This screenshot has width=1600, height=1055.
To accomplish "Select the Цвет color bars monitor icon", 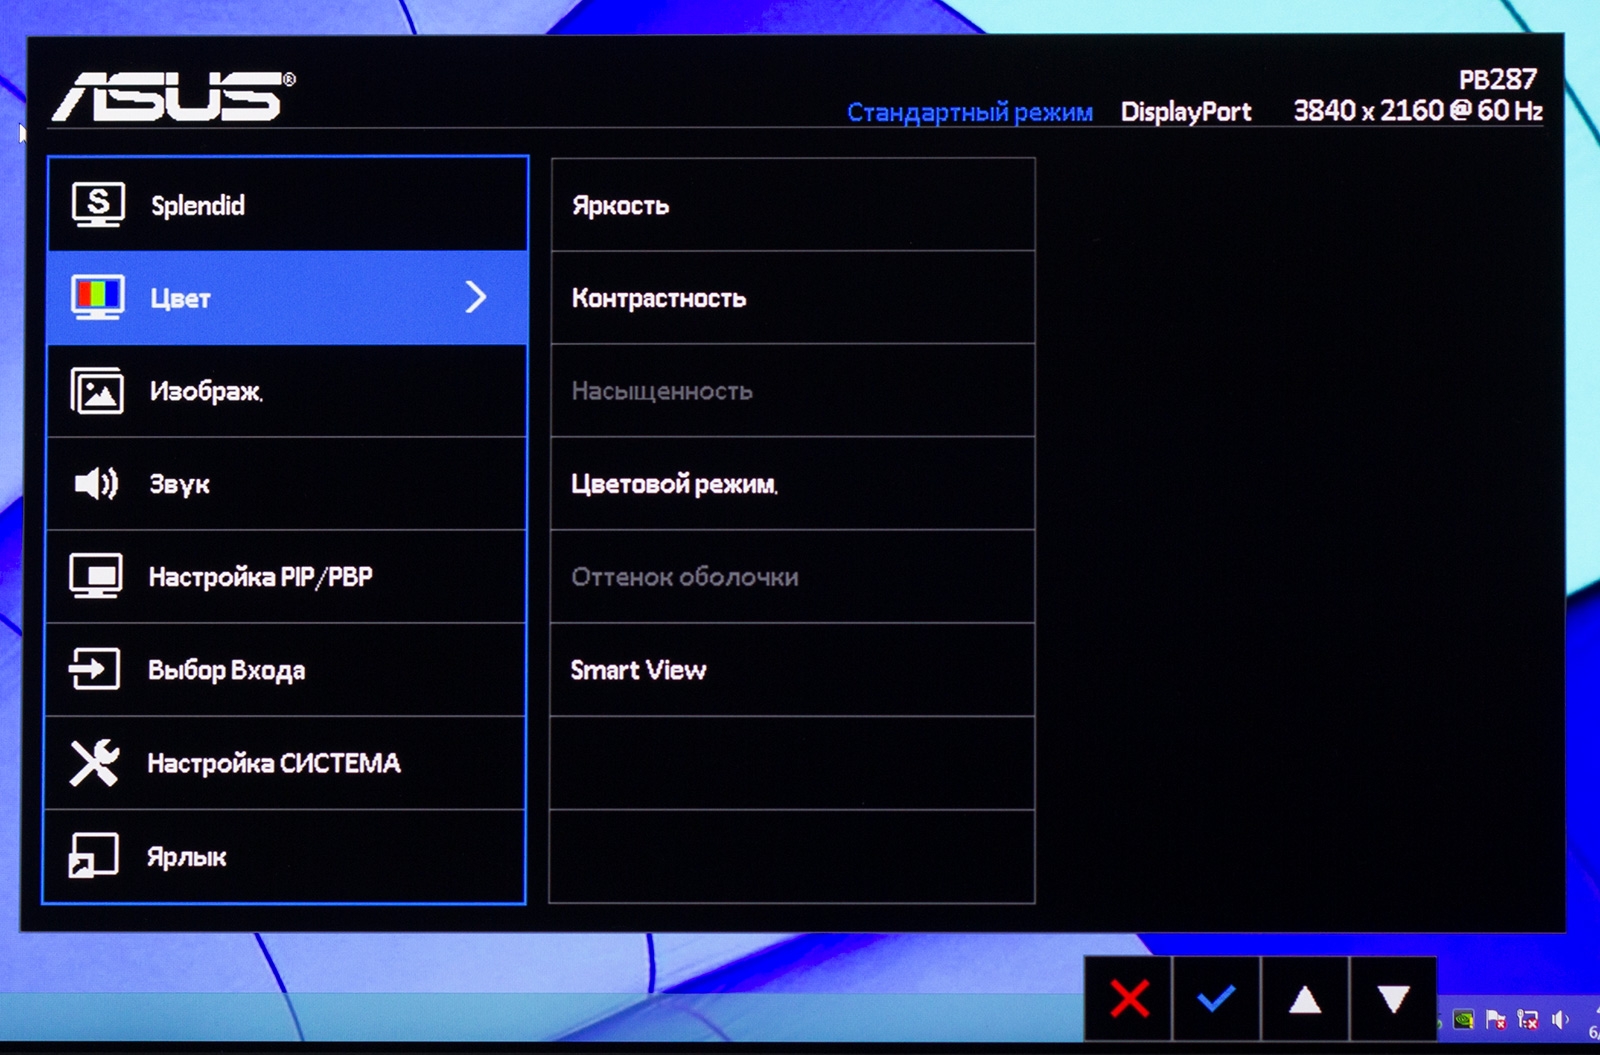I will [98, 298].
